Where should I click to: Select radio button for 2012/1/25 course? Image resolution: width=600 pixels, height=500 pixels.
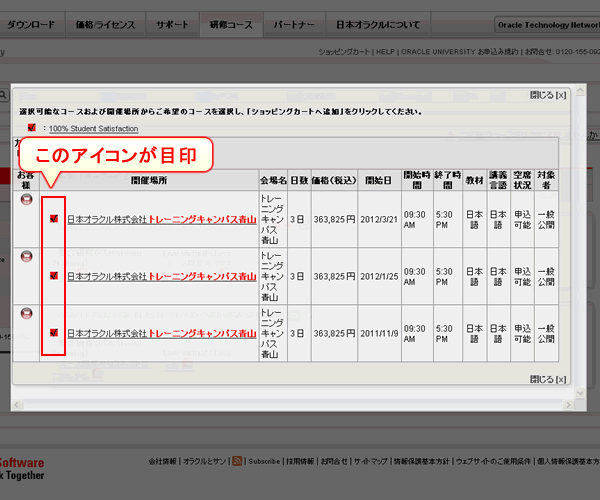26,256
